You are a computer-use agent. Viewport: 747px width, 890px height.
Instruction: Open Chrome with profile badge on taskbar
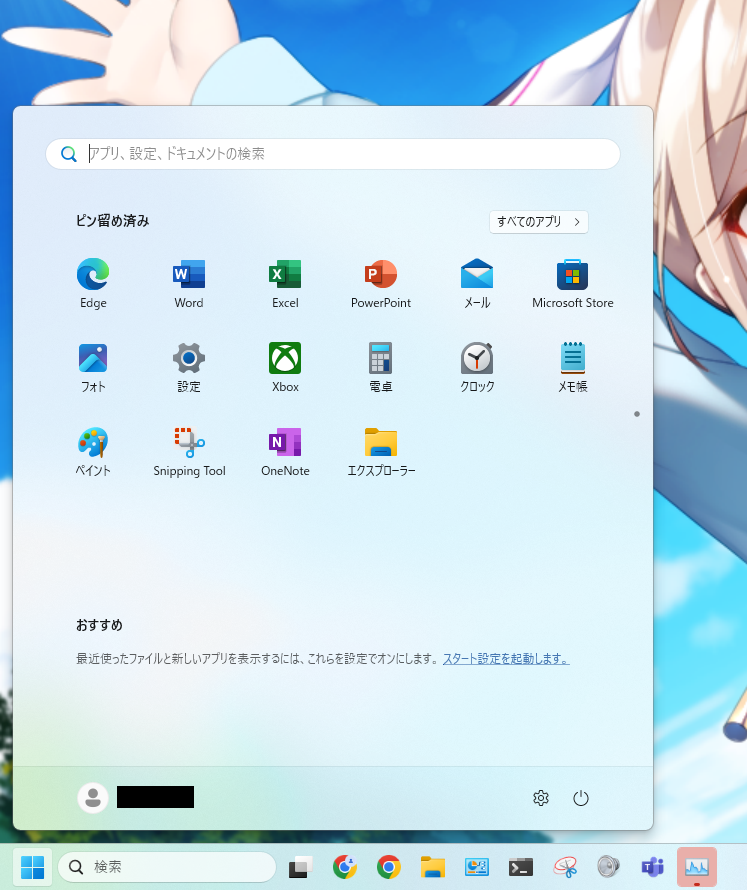[x=345, y=867]
